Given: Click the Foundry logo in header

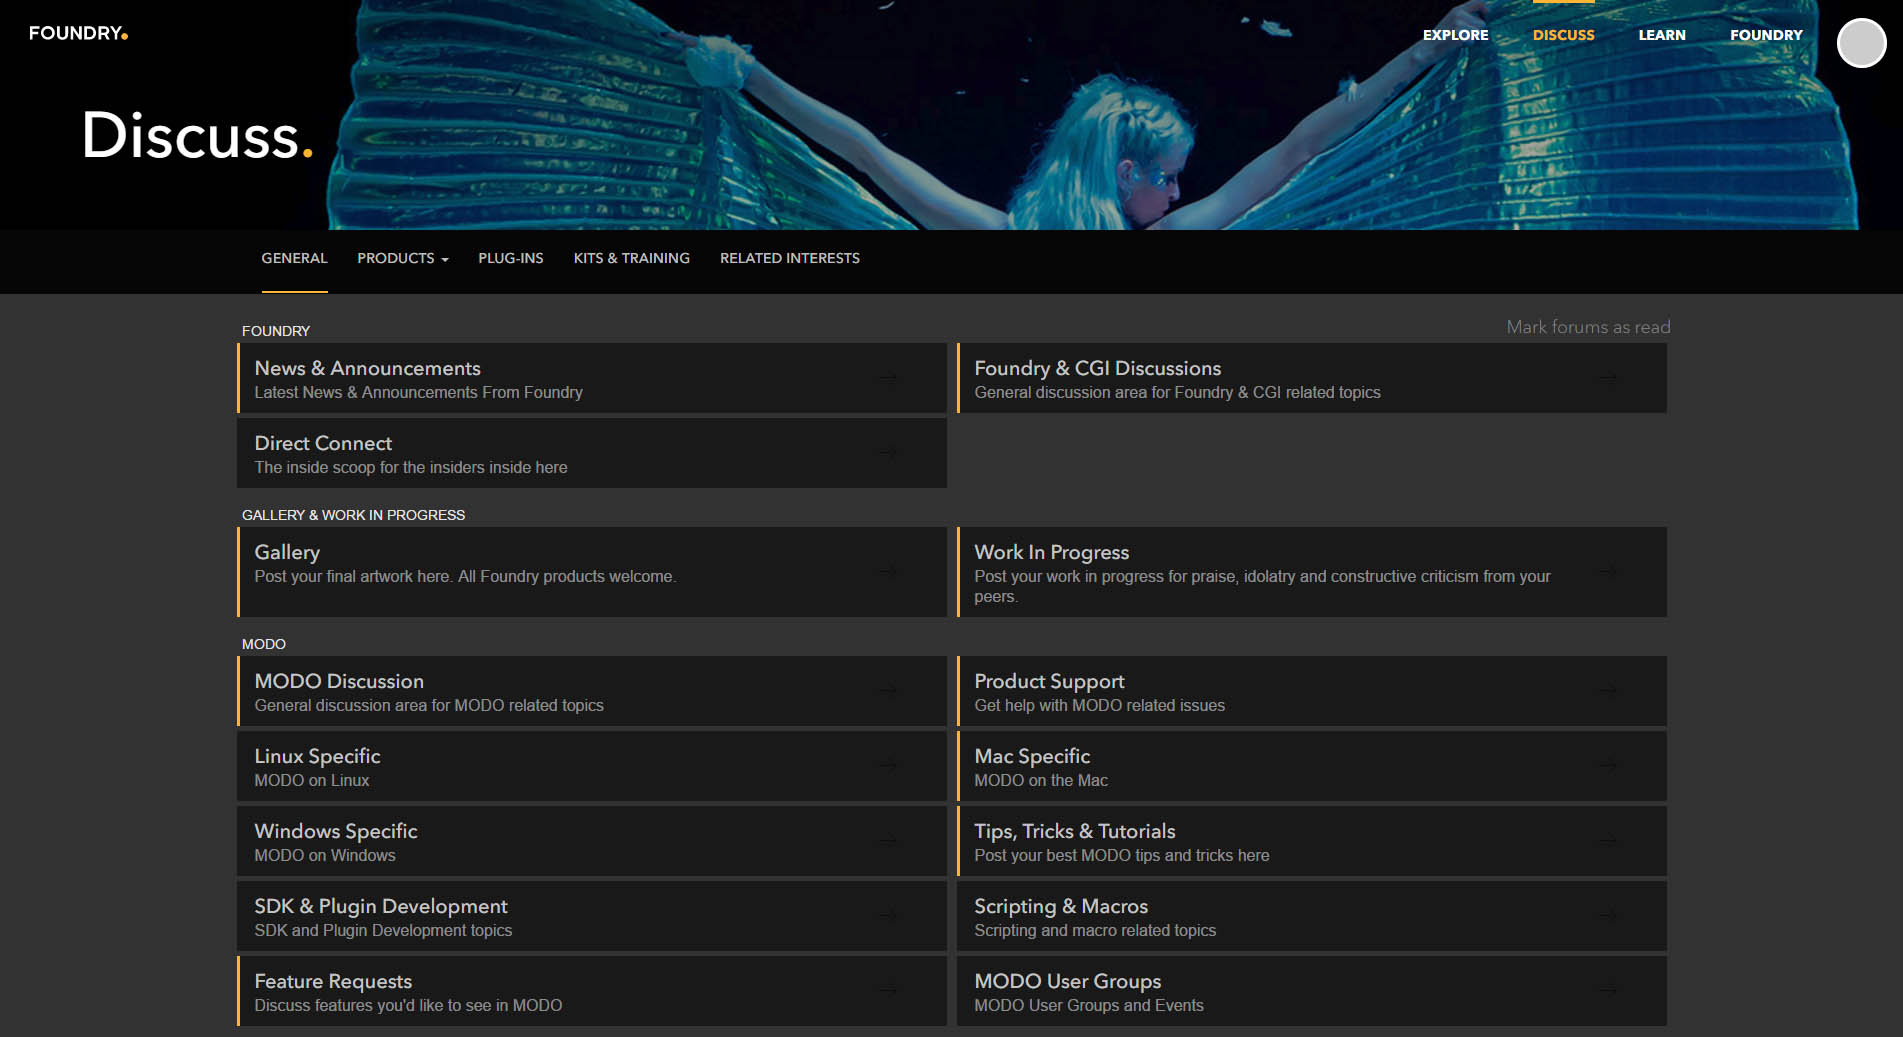Looking at the screenshot, I should [x=78, y=33].
